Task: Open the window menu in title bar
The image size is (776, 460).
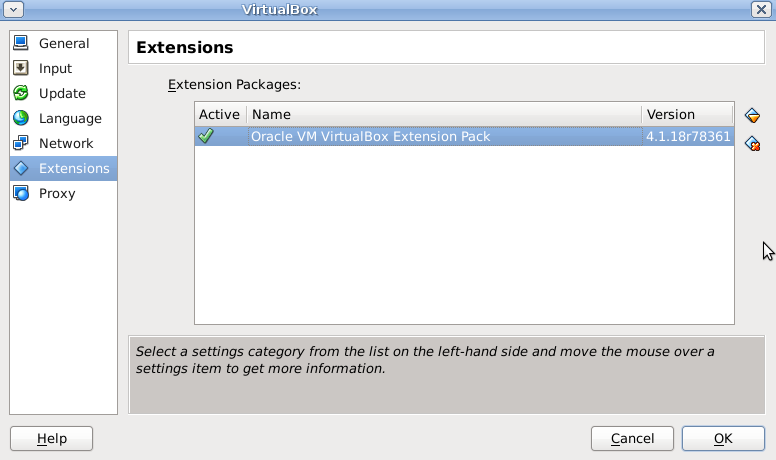Action: (14, 9)
